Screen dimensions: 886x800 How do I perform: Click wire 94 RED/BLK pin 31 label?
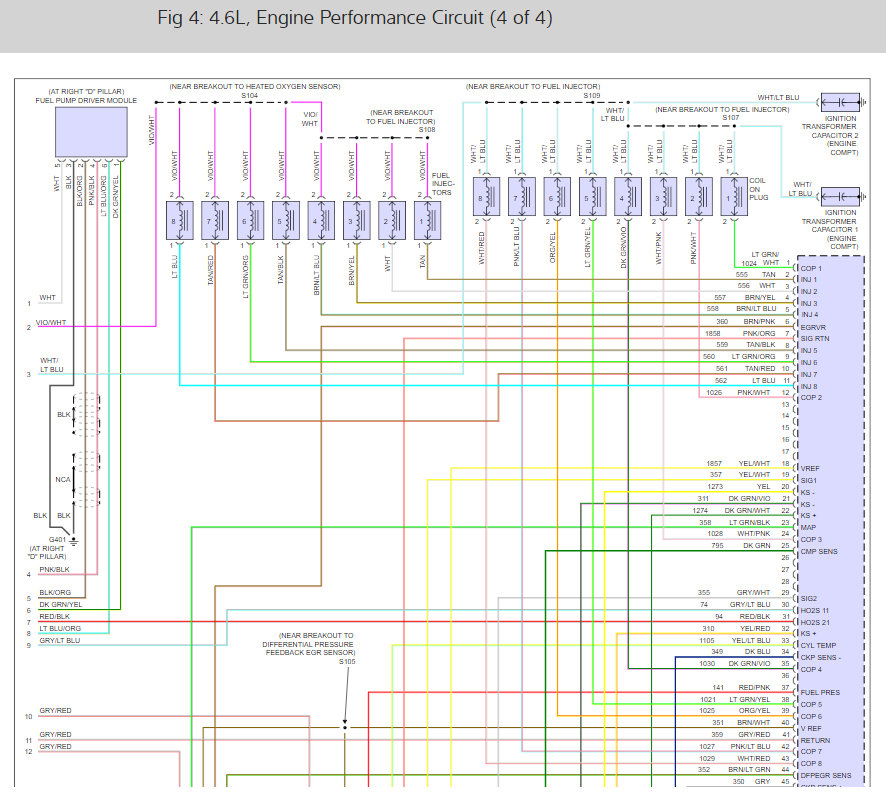point(742,616)
